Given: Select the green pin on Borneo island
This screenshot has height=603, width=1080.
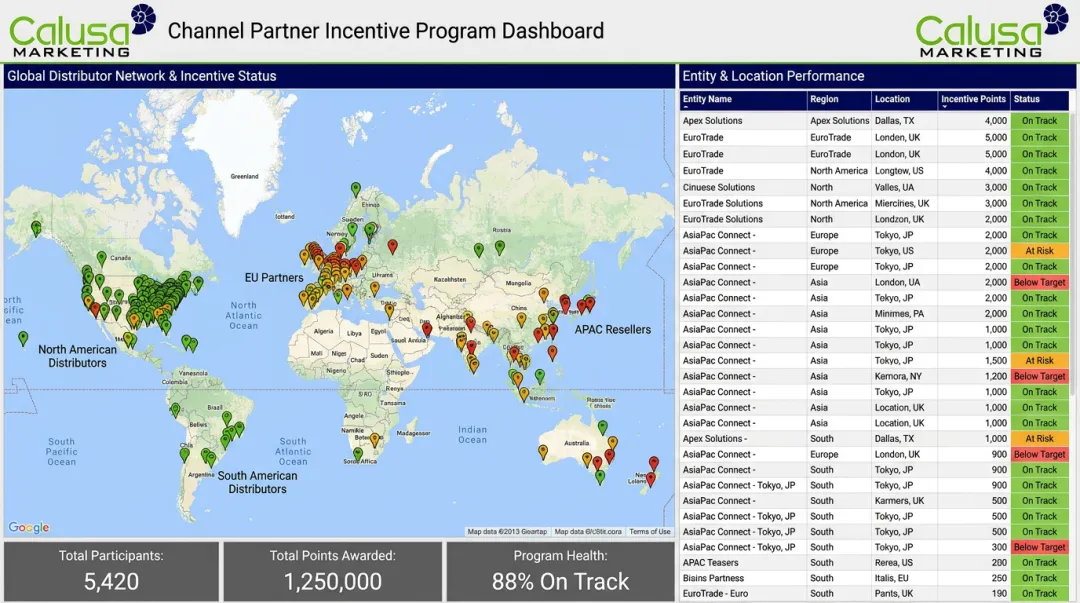Looking at the screenshot, I should (x=540, y=376).
